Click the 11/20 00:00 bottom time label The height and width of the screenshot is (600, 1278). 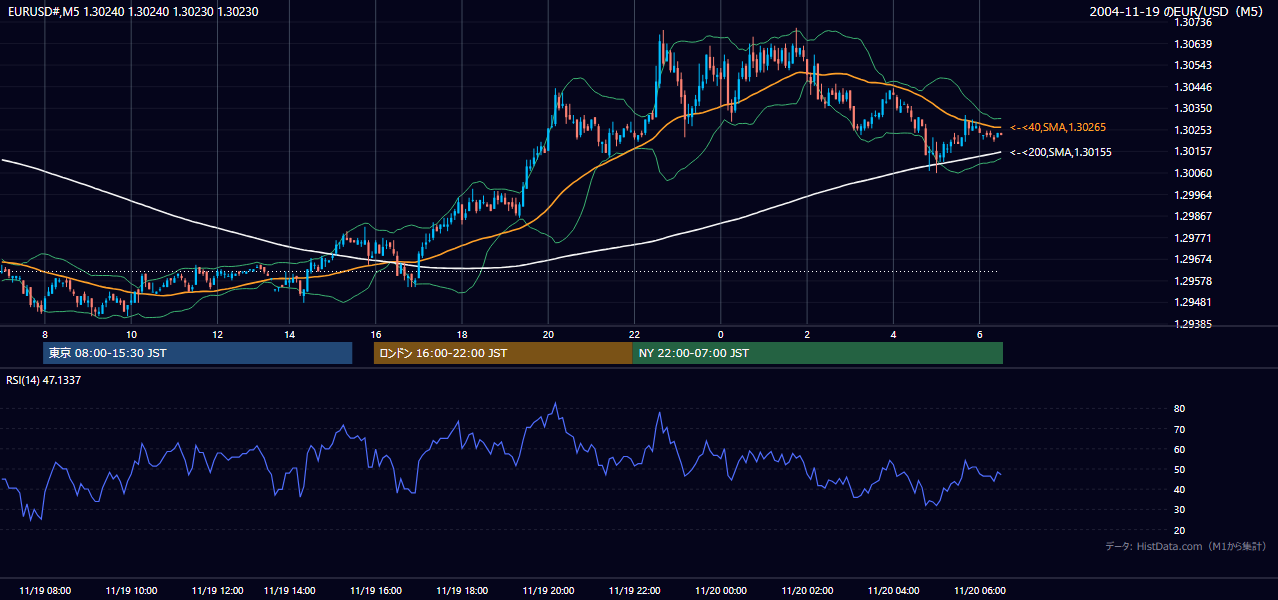tap(720, 590)
